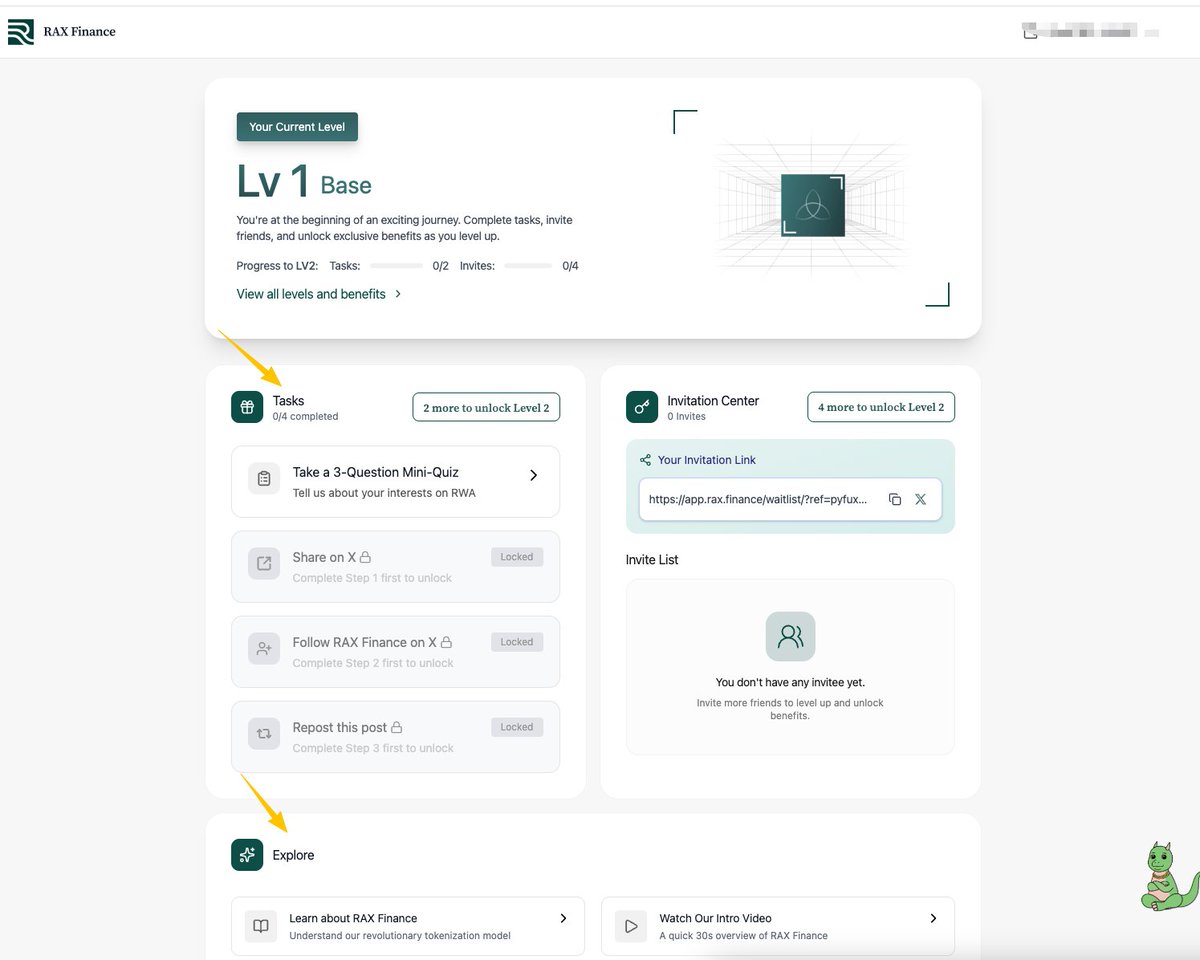
Task: Click the Tasks progress bar to LV2
Action: tap(397, 266)
